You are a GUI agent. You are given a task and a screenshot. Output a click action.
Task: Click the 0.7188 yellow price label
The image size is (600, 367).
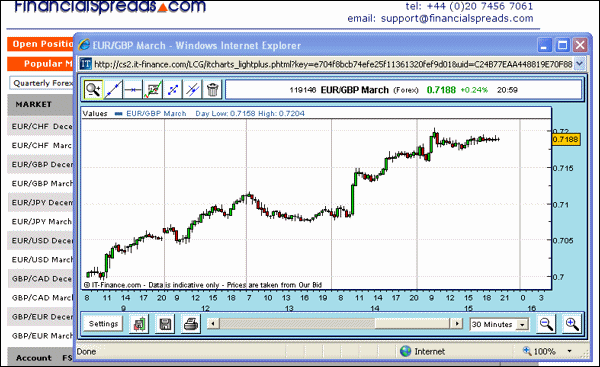(566, 140)
